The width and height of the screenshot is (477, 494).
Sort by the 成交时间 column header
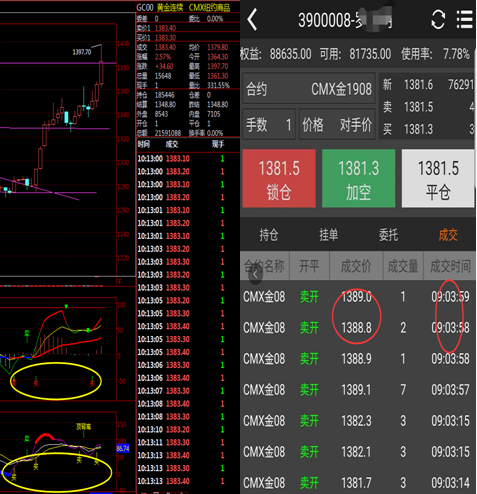[x=450, y=266]
